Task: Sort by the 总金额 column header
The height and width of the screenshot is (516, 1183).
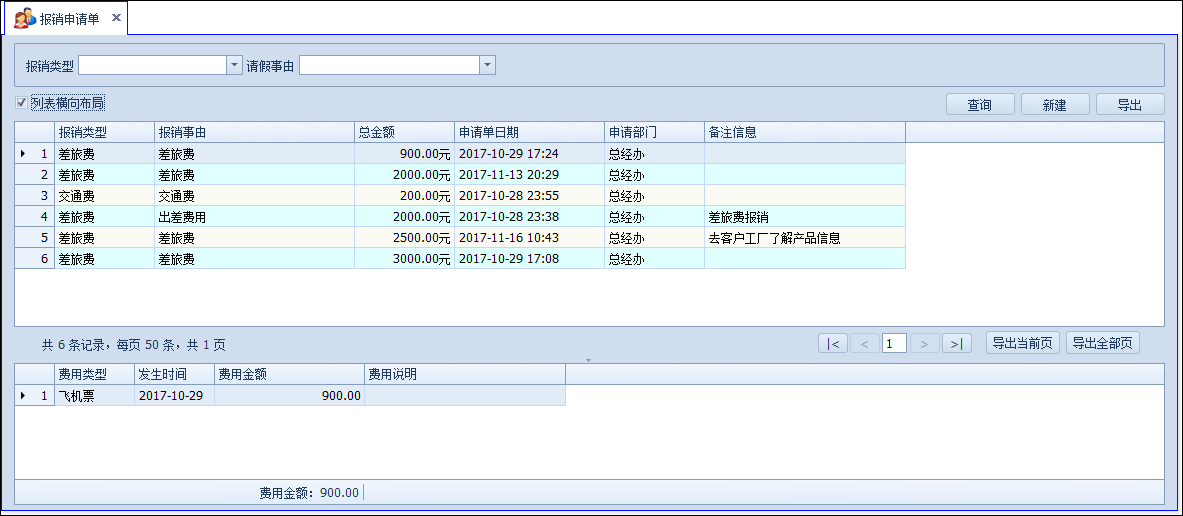Action: (x=404, y=132)
